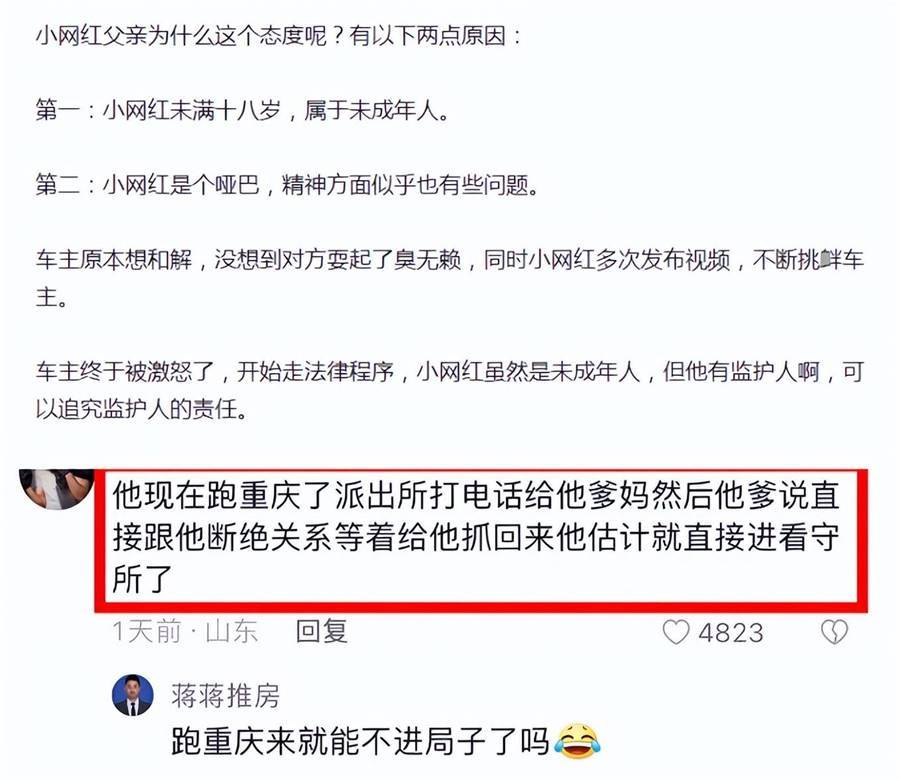
Task: Select the line starting 第一
Action: coord(242,110)
